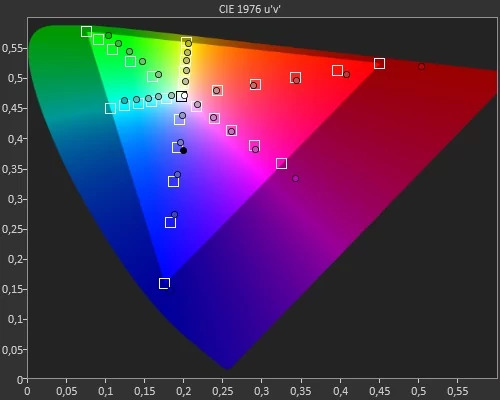Click the y-axis label 0,1
This screenshot has width=500, height=400.
[15, 319]
